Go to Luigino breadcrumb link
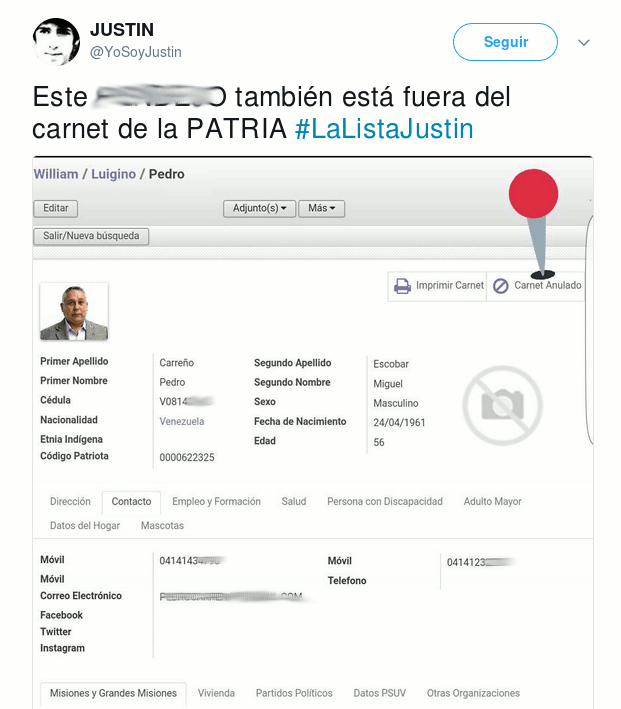The height and width of the screenshot is (709, 621). [114, 174]
